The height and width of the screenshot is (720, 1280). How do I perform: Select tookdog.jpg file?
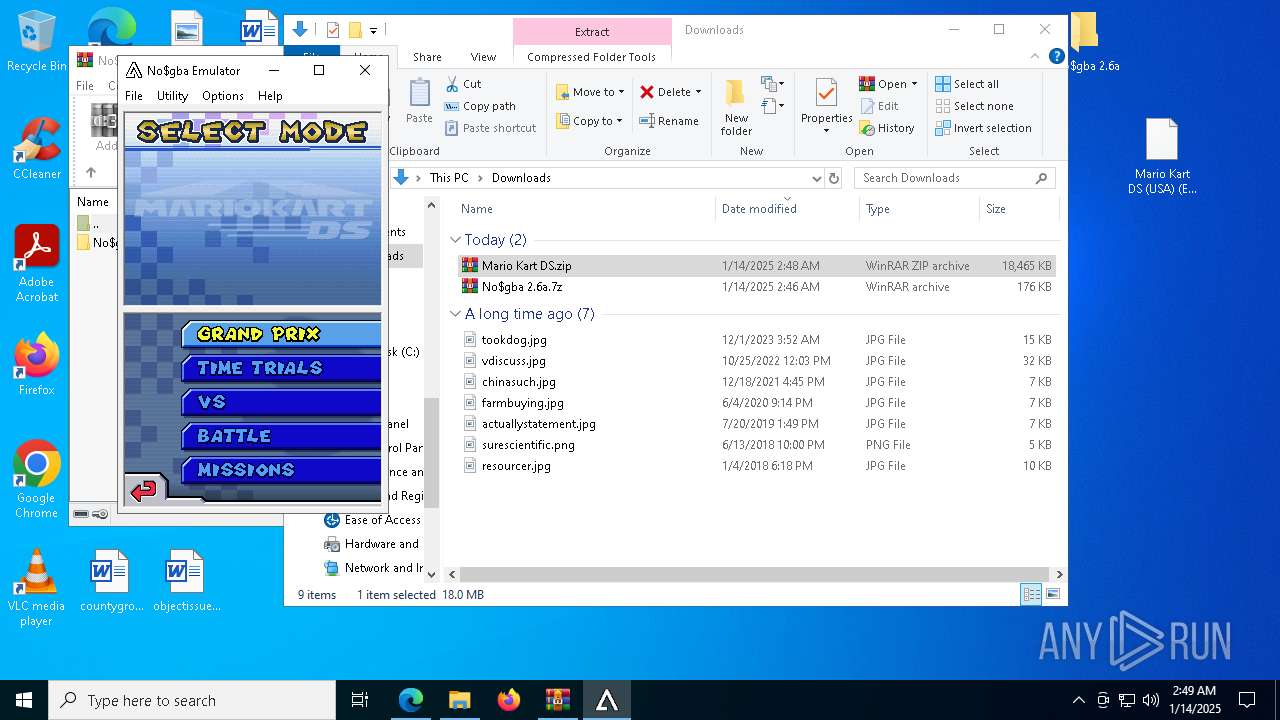(756, 340)
